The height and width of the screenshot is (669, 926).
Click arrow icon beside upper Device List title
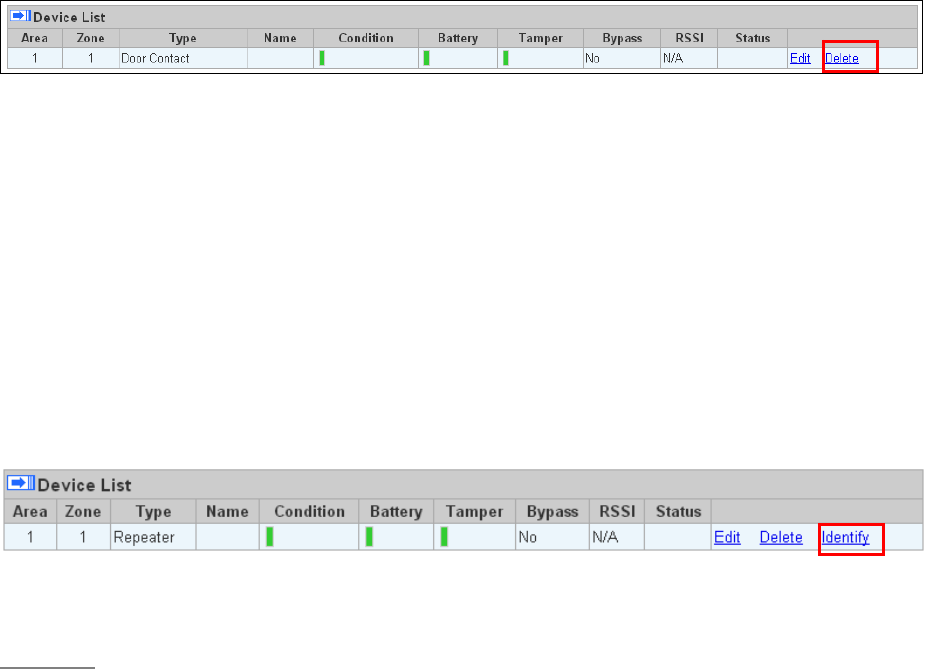point(21,16)
